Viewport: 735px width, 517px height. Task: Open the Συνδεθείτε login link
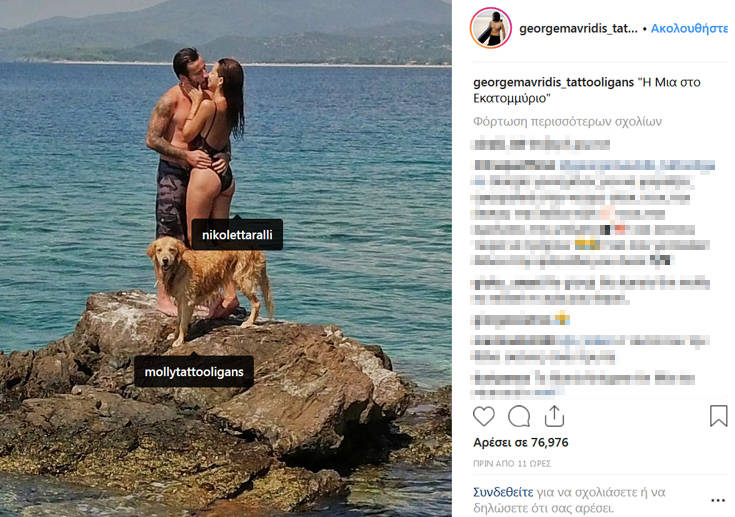(x=503, y=492)
